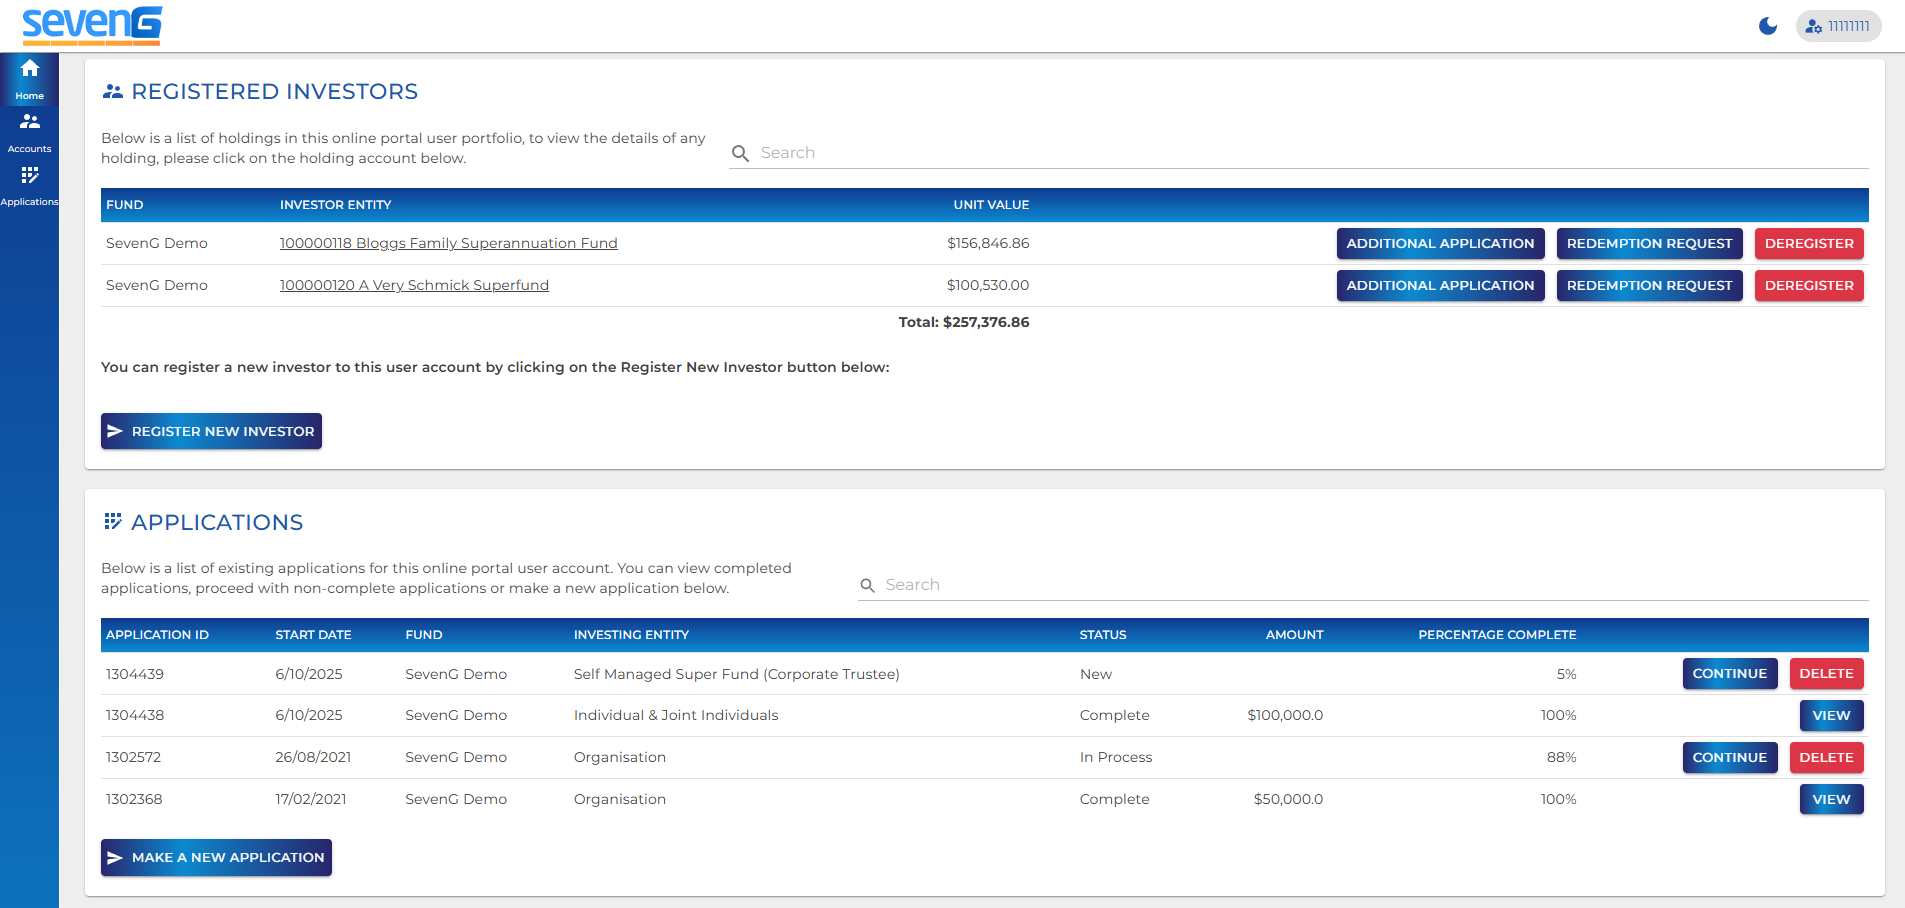Image resolution: width=1905 pixels, height=908 pixels.
Task: Select the Applications icon in the sidebar
Action: point(30,183)
